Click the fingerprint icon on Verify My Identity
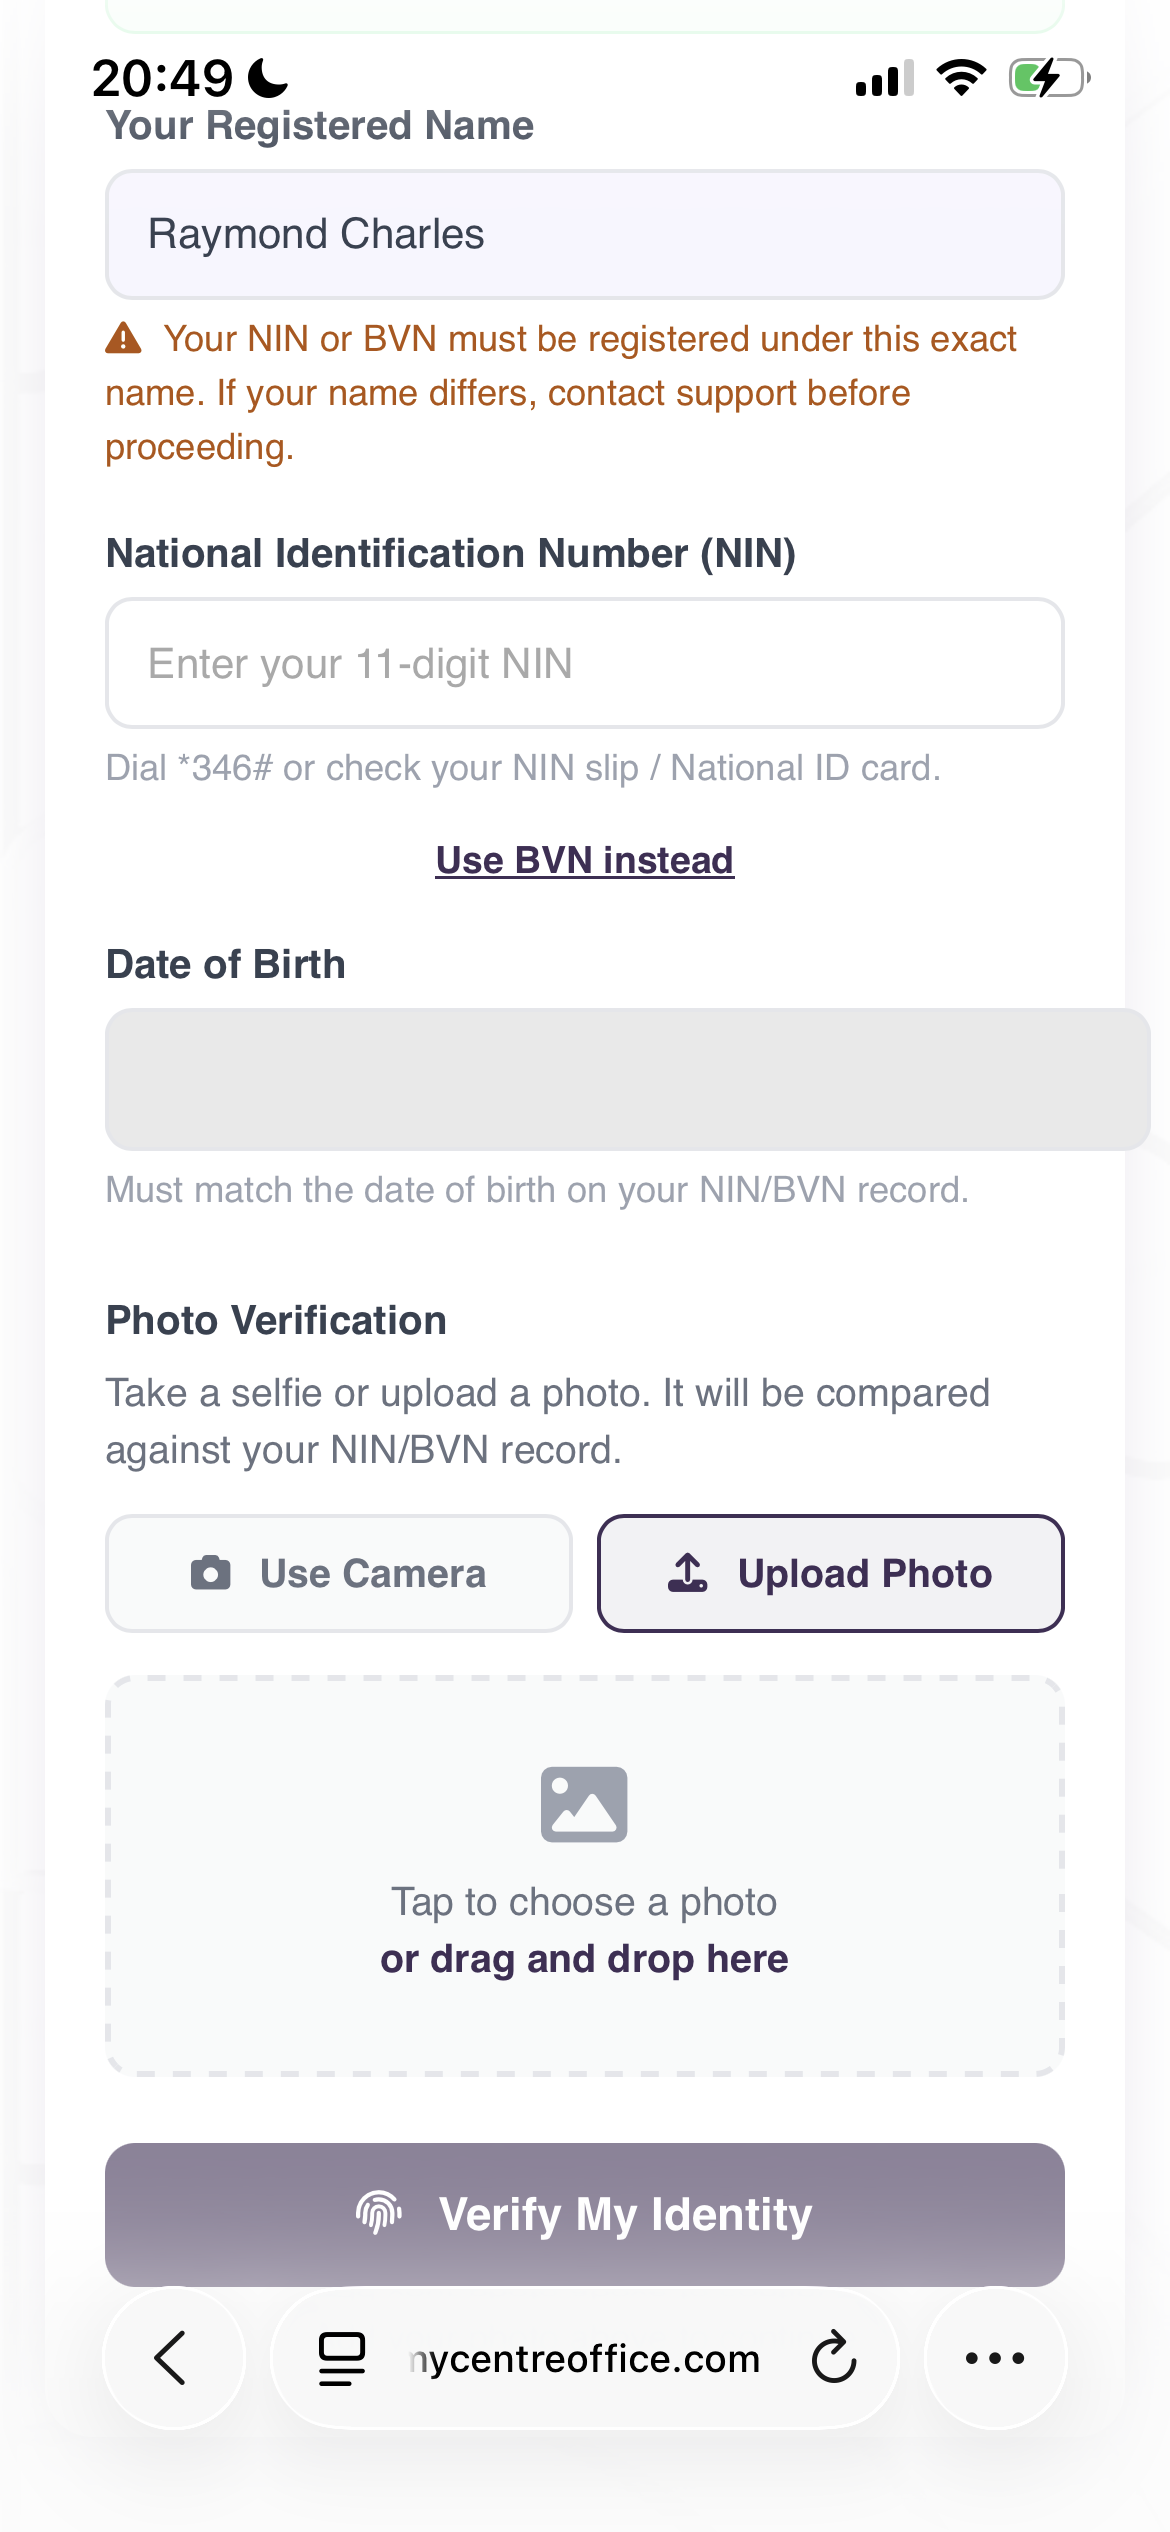The image size is (1170, 2532). pyautogui.click(x=380, y=2213)
